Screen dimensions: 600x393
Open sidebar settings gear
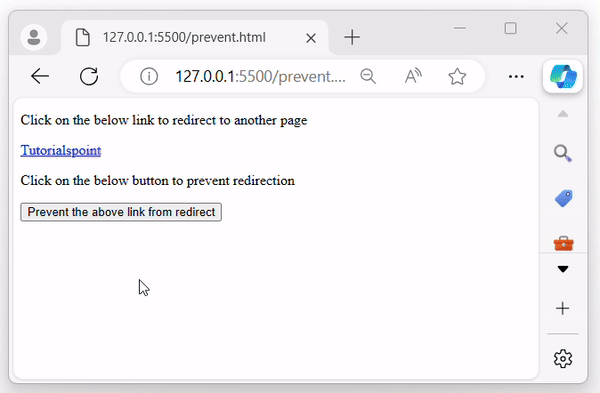click(562, 359)
